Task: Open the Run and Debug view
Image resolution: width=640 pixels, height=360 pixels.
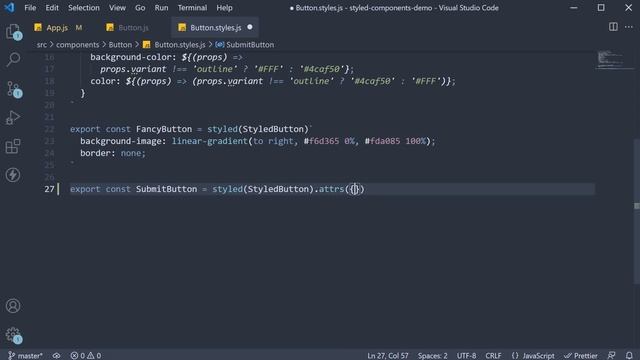Action: [13, 118]
